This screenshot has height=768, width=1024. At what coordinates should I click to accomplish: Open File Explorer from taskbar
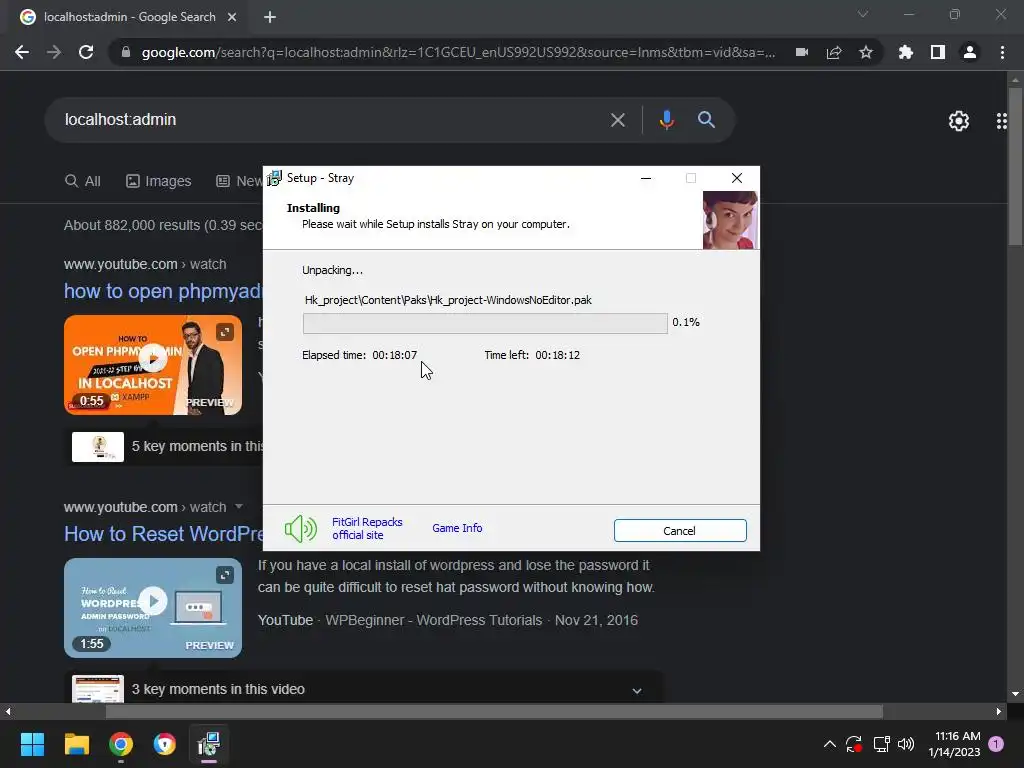pyautogui.click(x=76, y=744)
